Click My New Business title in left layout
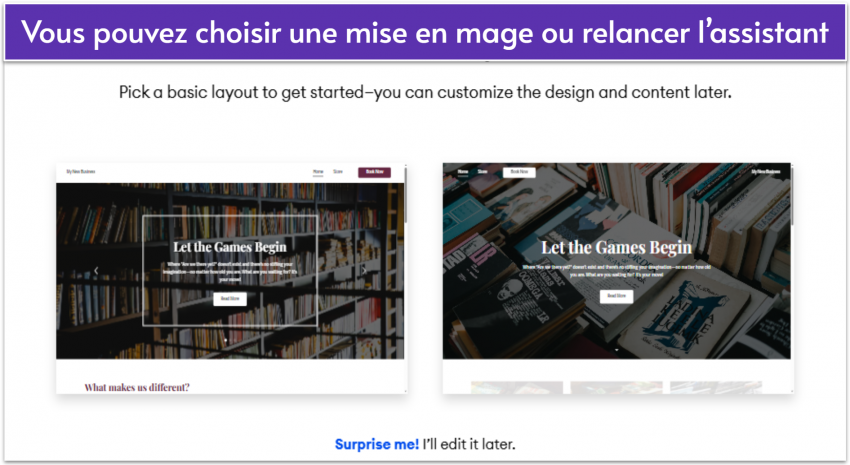The height and width of the screenshot is (465, 850). (80, 172)
